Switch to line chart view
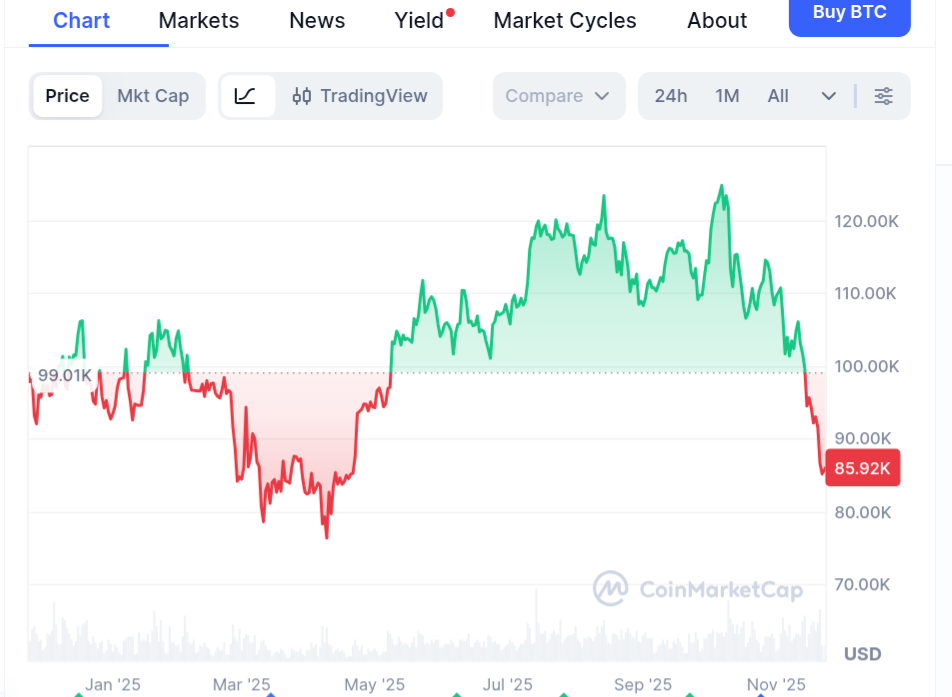952x697 pixels. (x=246, y=96)
